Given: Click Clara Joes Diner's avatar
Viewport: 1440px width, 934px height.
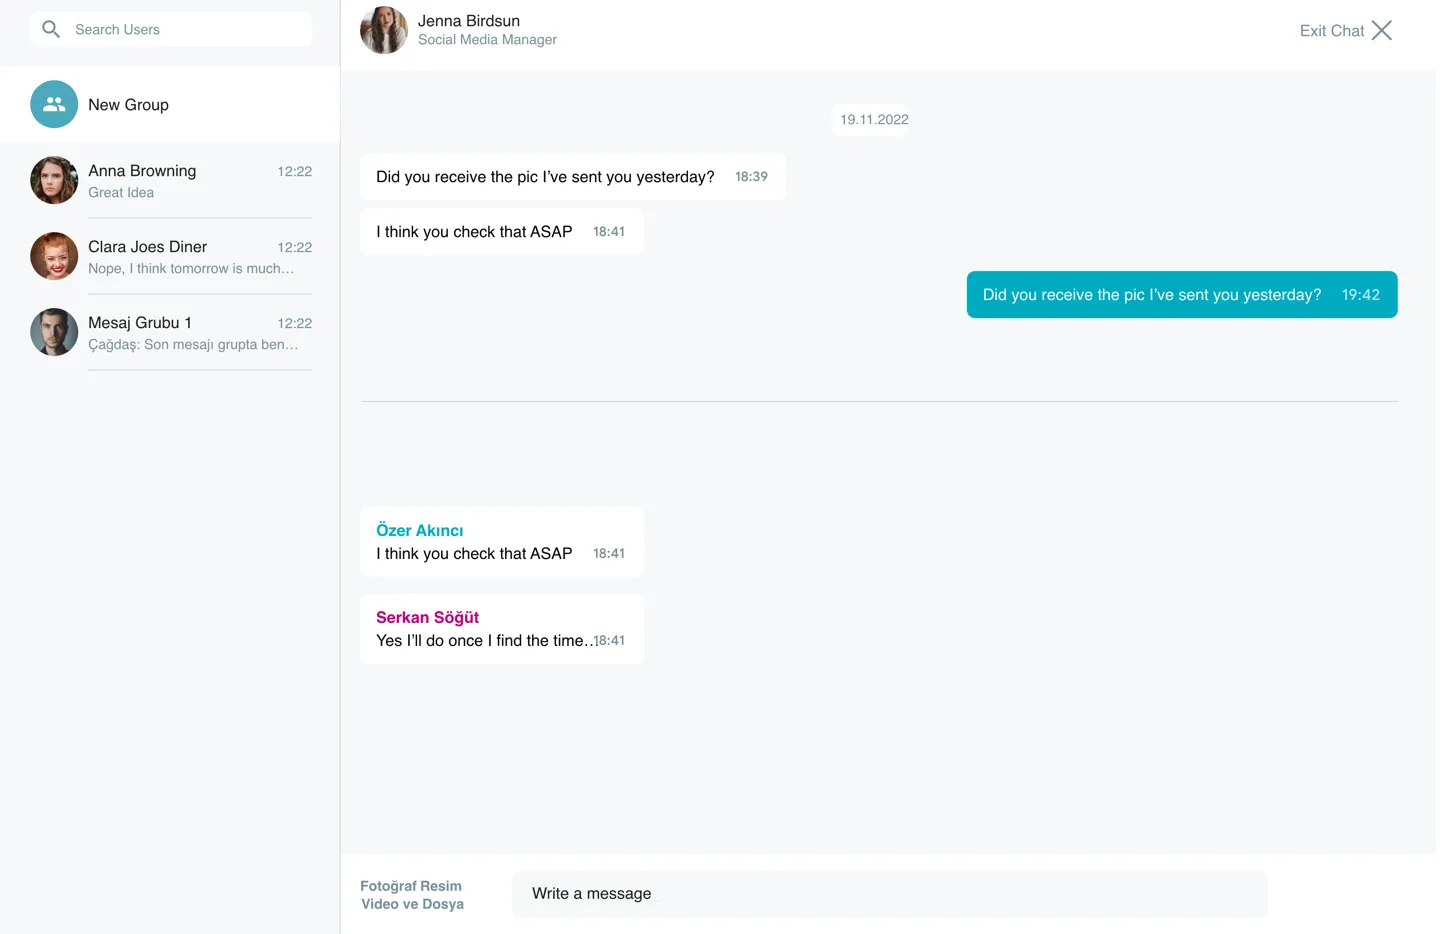Looking at the screenshot, I should [54, 256].
